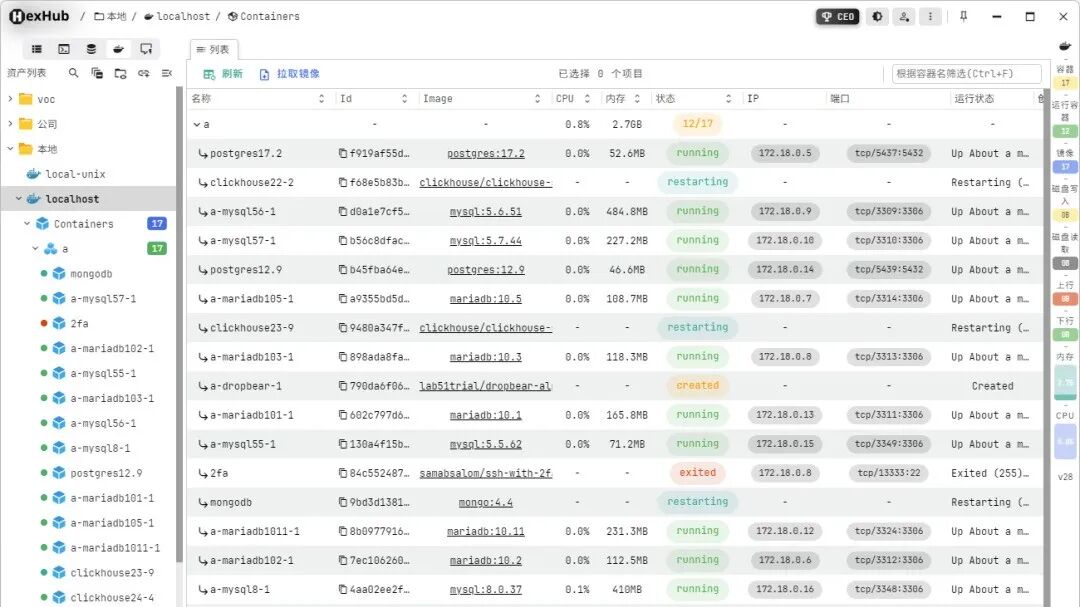Copy the Id of 2fa row
The width and height of the screenshot is (1080, 607).
click(342, 473)
